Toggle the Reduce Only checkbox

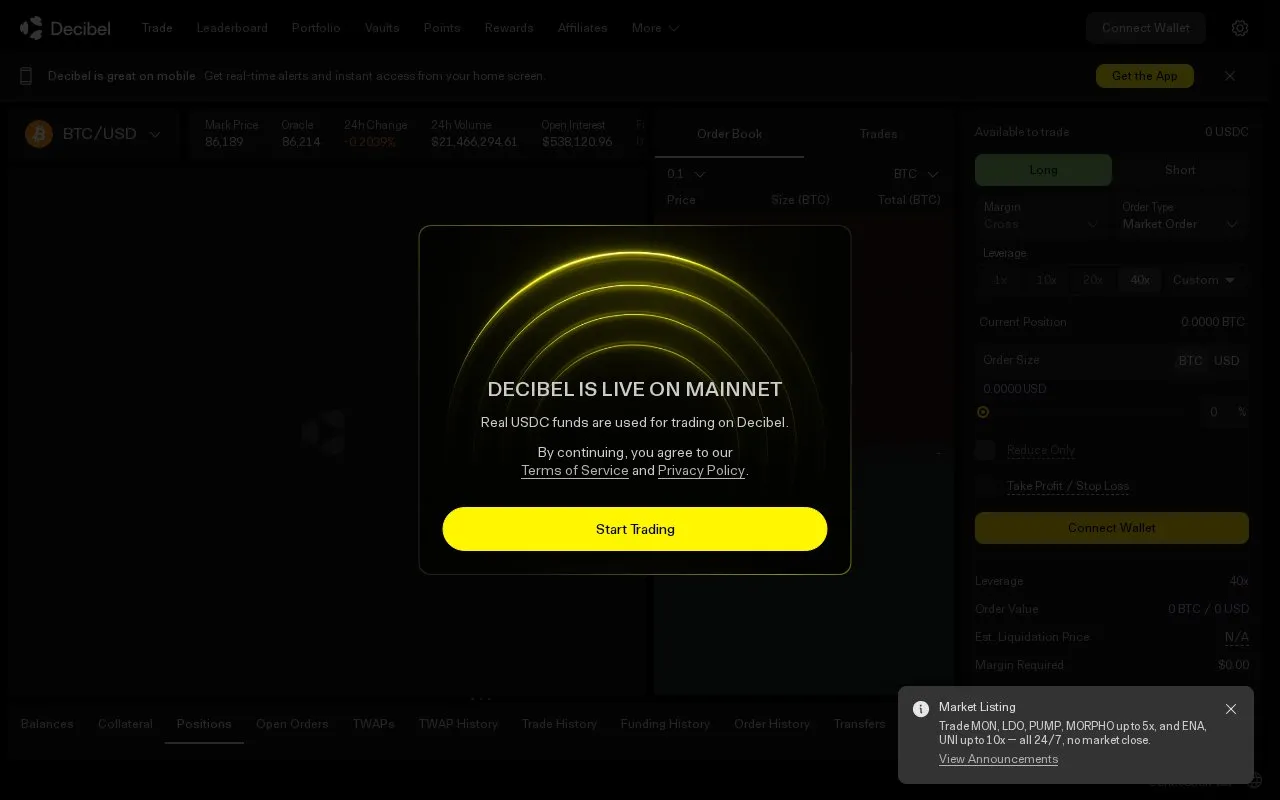[985, 450]
